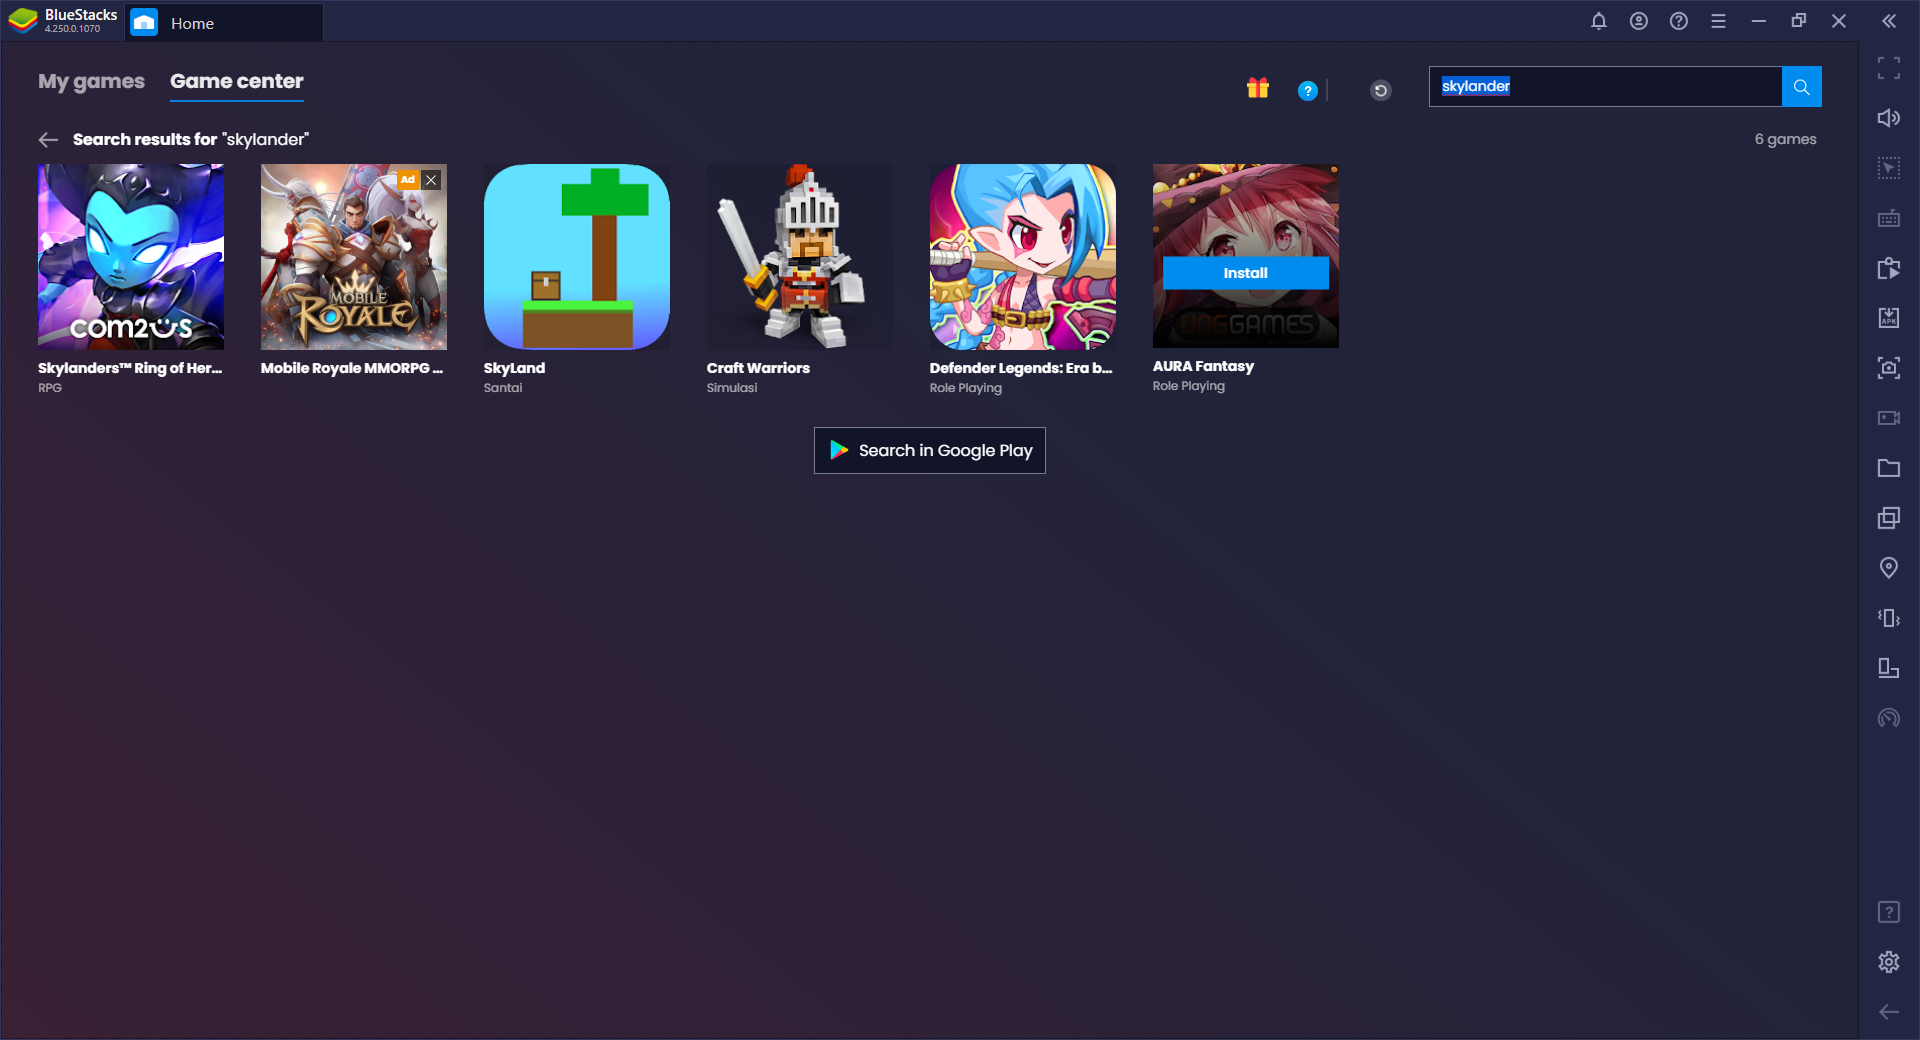The image size is (1920, 1040).
Task: Click the sidebar back arrow
Action: click(1889, 1012)
